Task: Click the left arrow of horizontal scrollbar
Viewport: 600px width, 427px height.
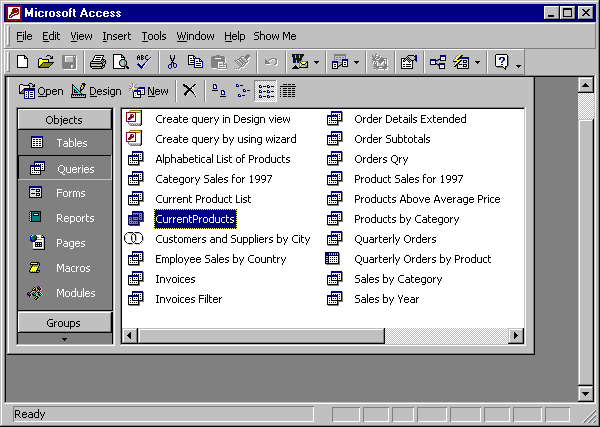Action: (130, 336)
